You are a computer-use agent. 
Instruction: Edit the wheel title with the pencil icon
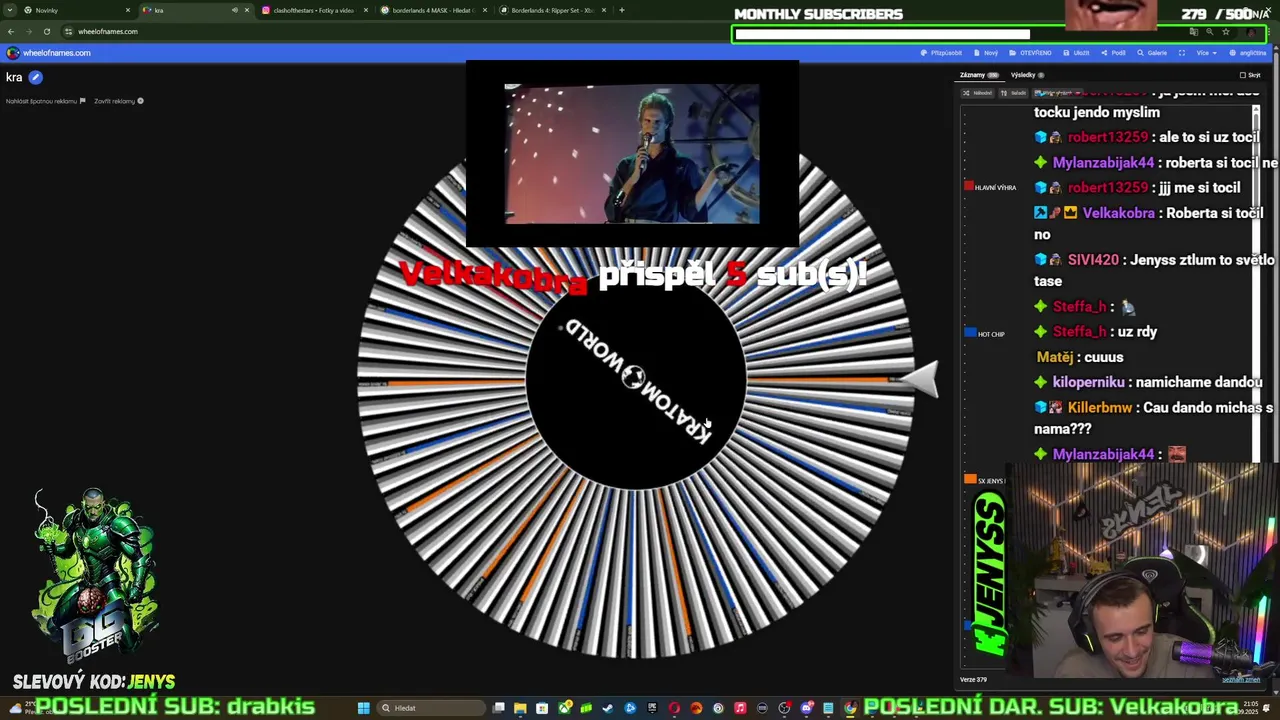coord(36,77)
